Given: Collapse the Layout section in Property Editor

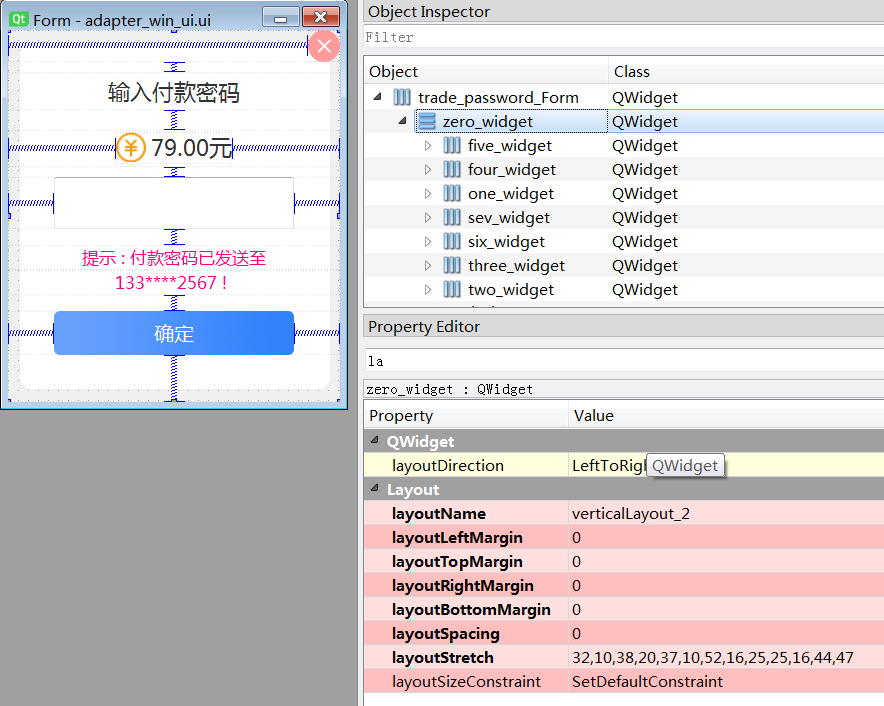Looking at the screenshot, I should (376, 489).
